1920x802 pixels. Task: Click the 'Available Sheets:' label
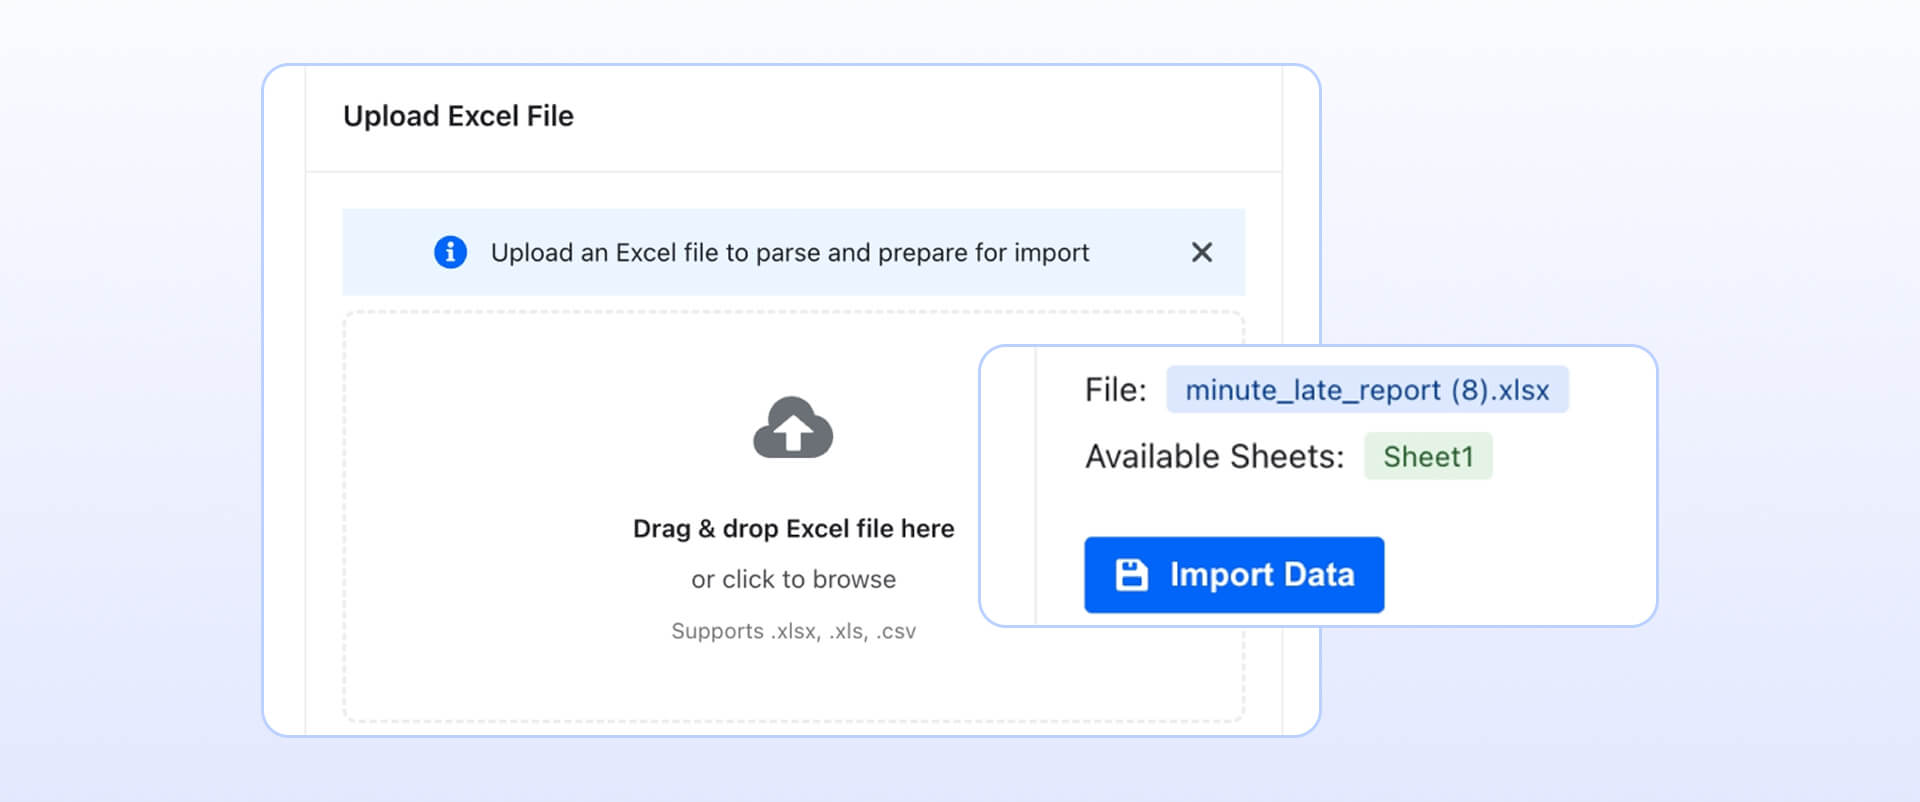[x=1215, y=456]
